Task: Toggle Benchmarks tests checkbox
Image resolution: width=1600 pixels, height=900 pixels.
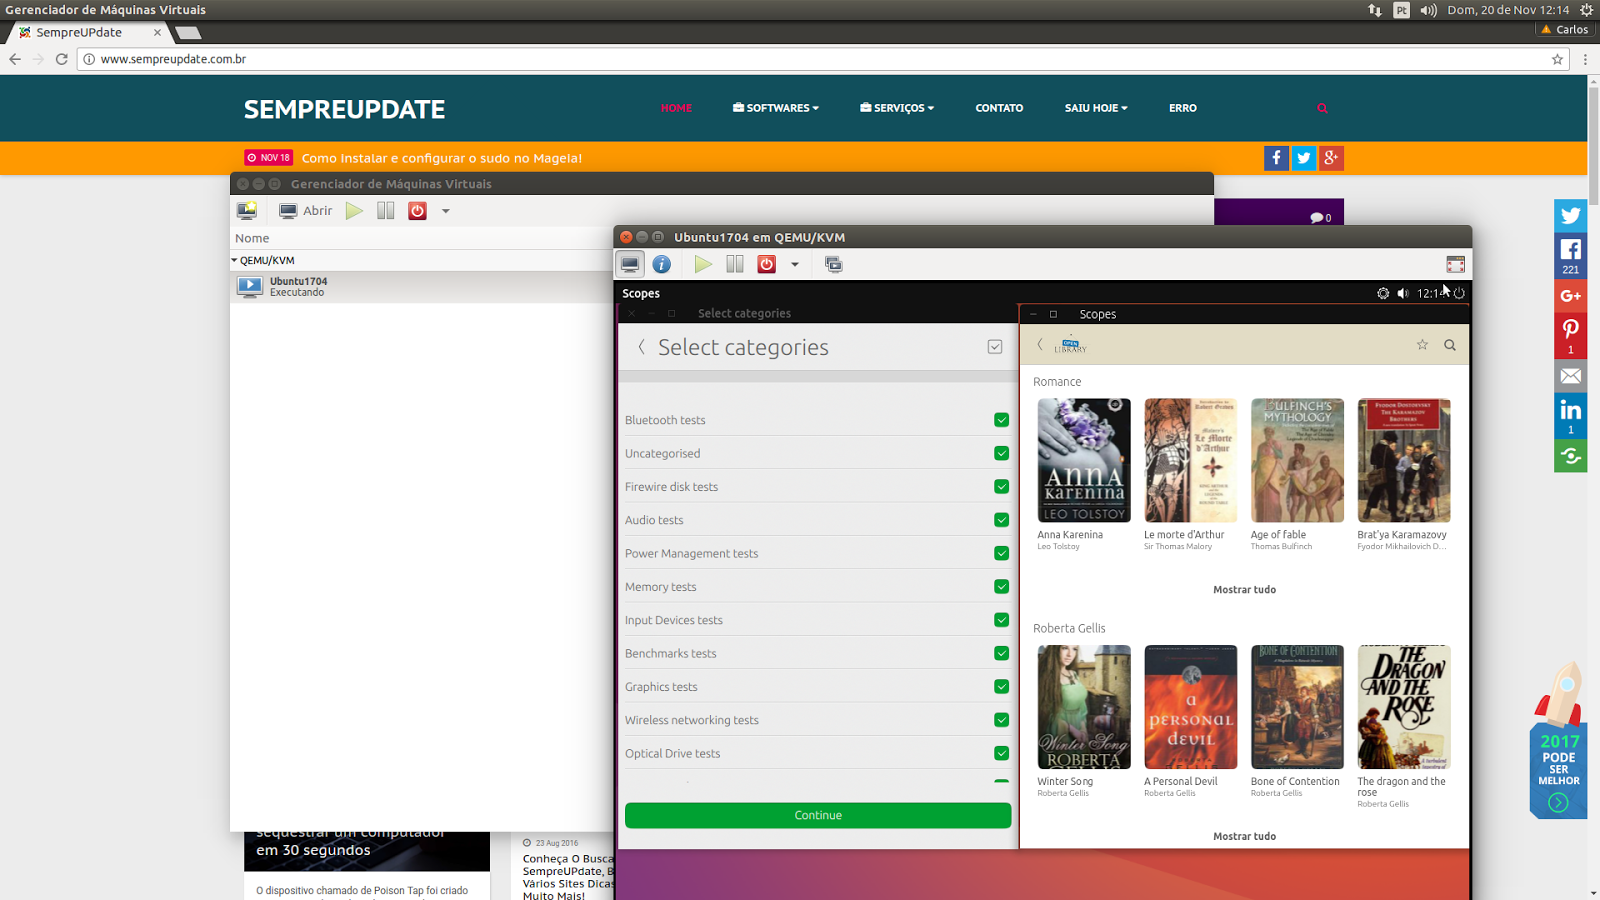Action: pos(1001,653)
